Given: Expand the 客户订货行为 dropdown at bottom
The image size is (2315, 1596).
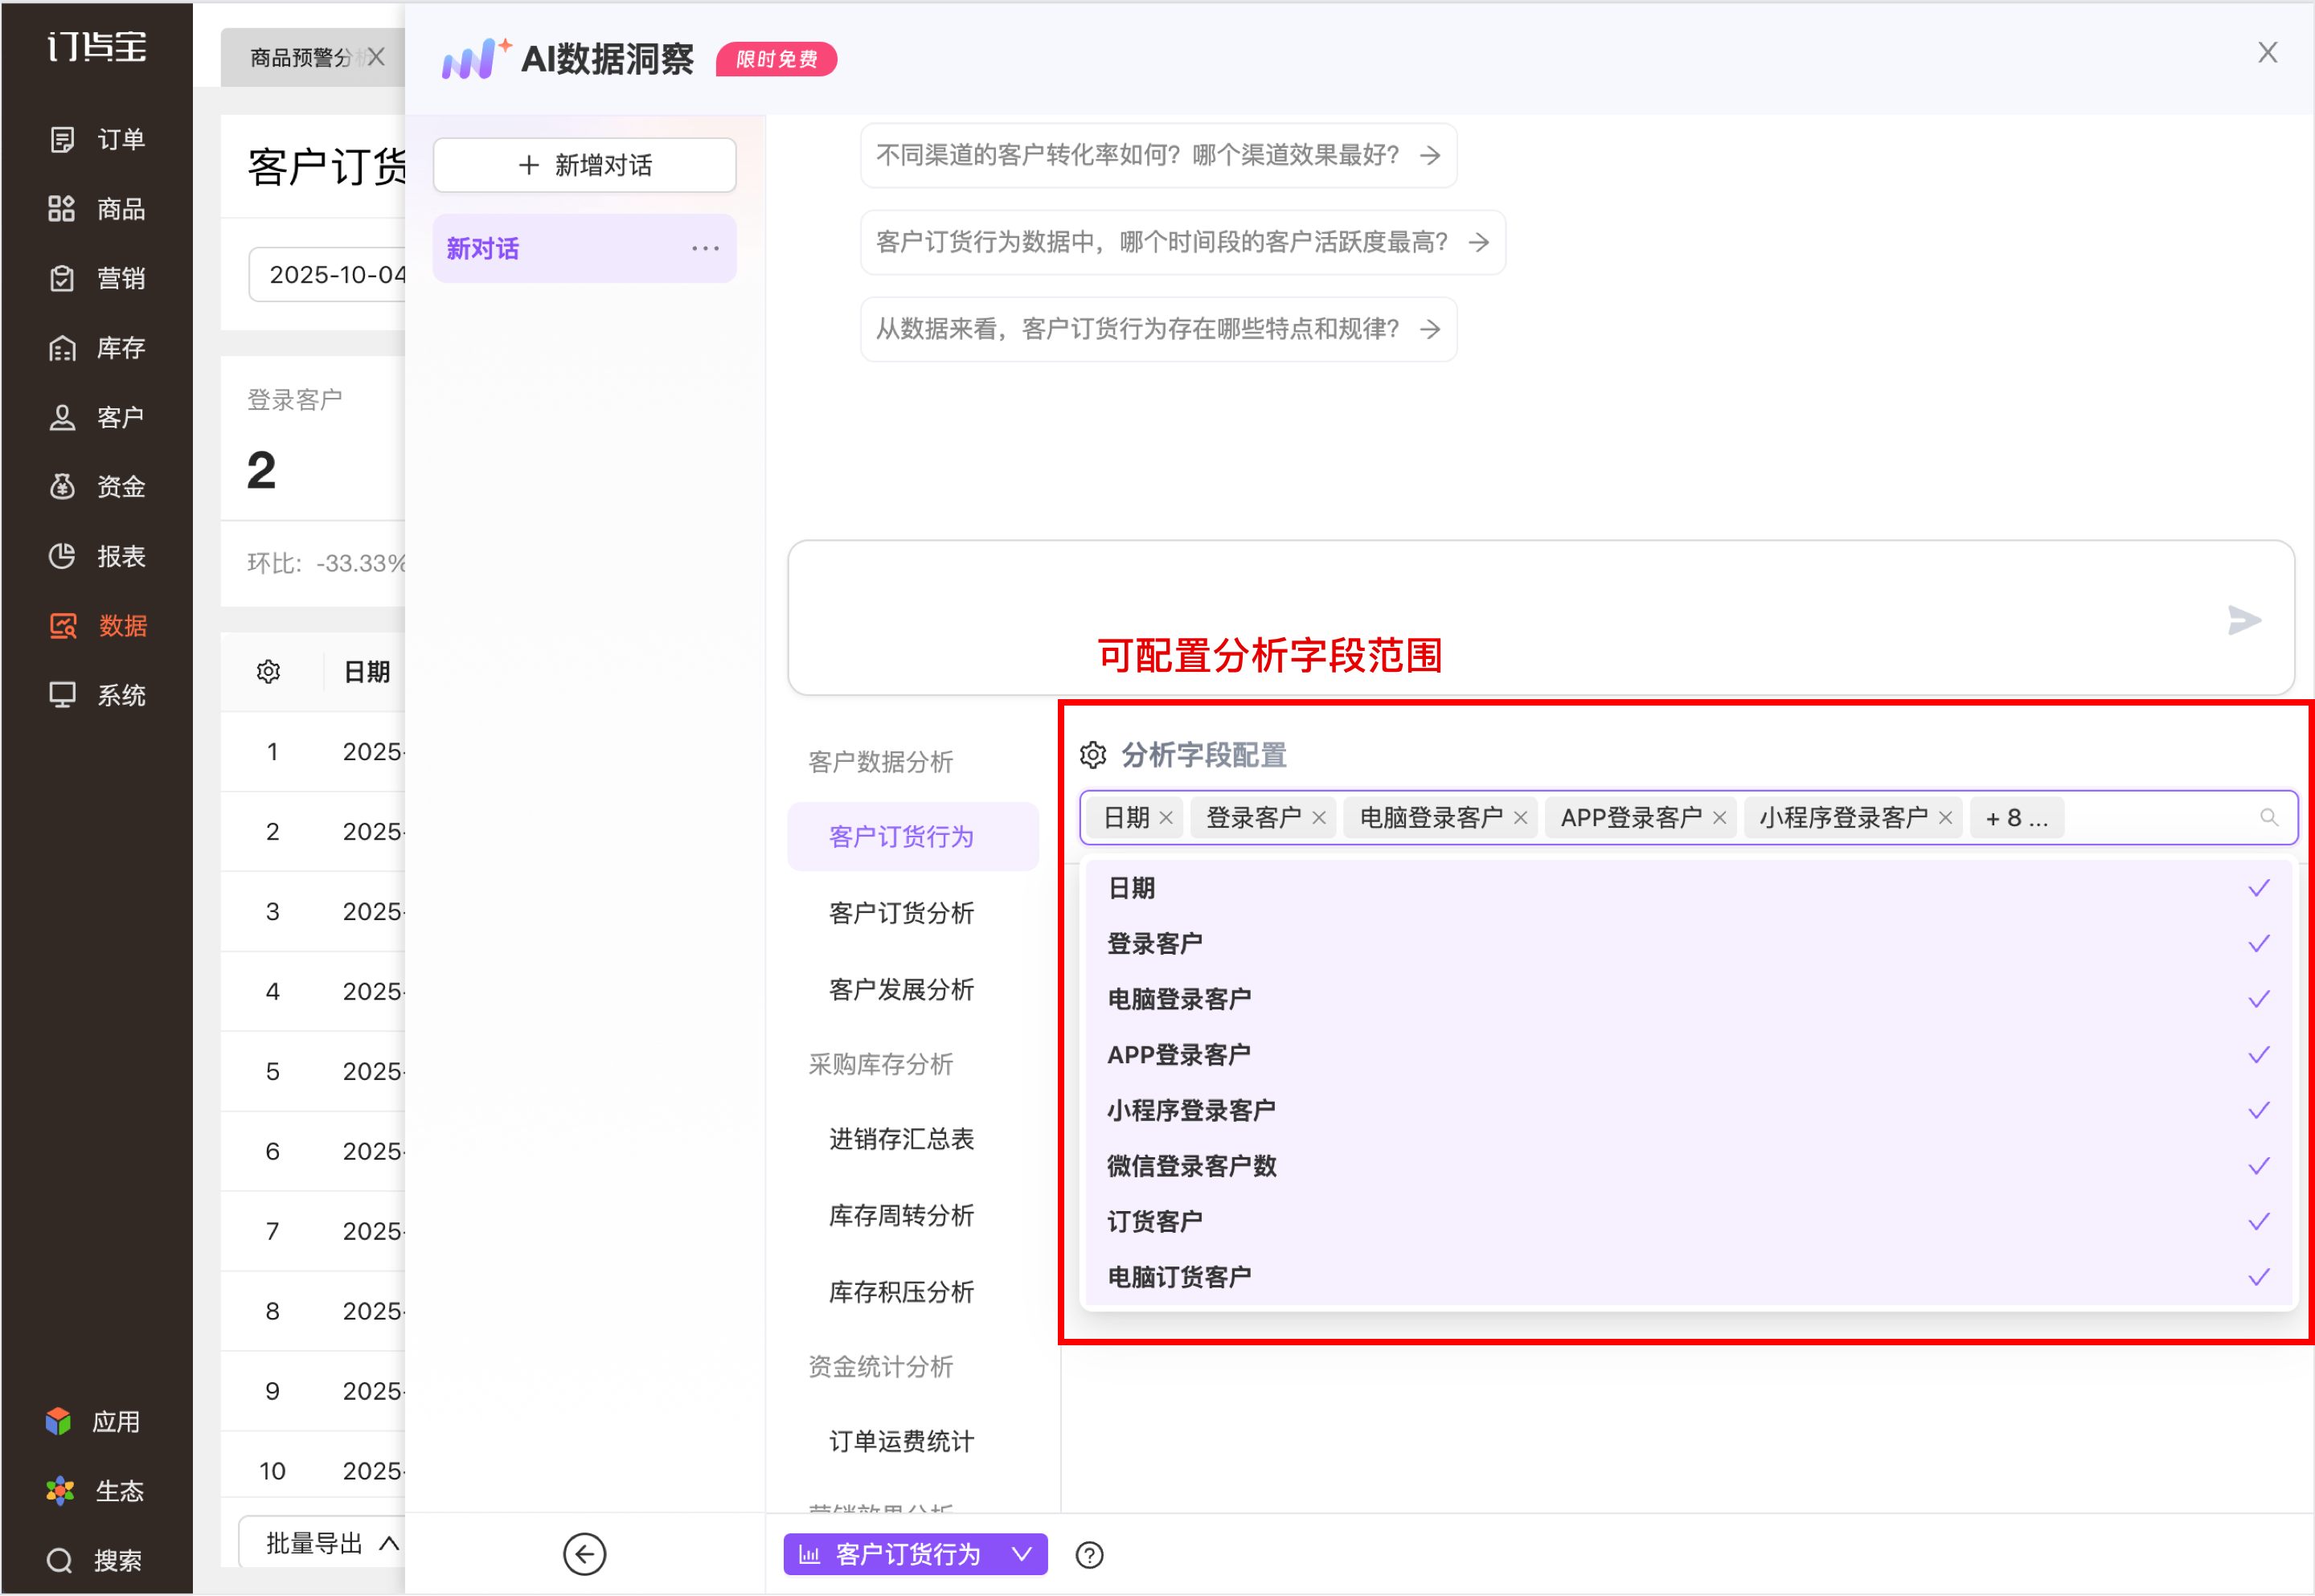Looking at the screenshot, I should [1021, 1554].
